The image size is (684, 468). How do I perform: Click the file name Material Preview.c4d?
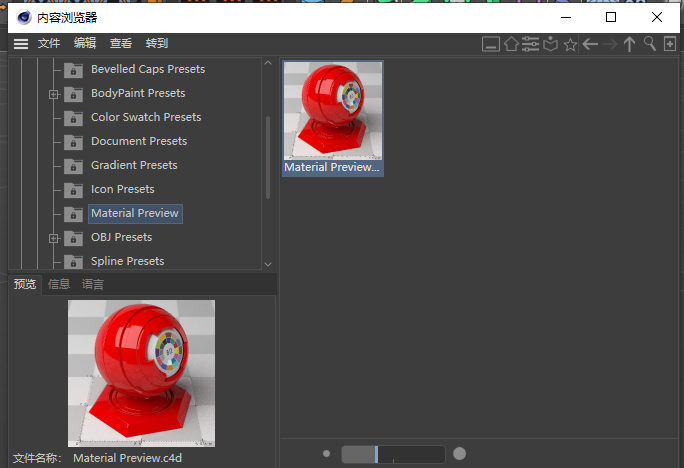pyautogui.click(x=127, y=458)
